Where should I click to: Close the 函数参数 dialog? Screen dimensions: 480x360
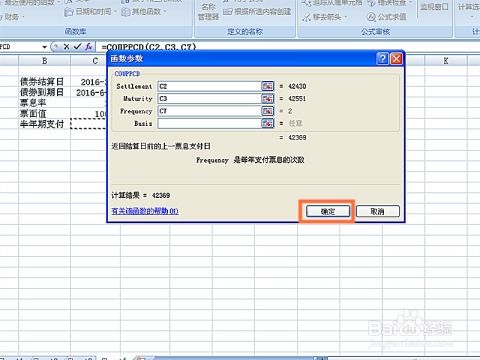396,59
